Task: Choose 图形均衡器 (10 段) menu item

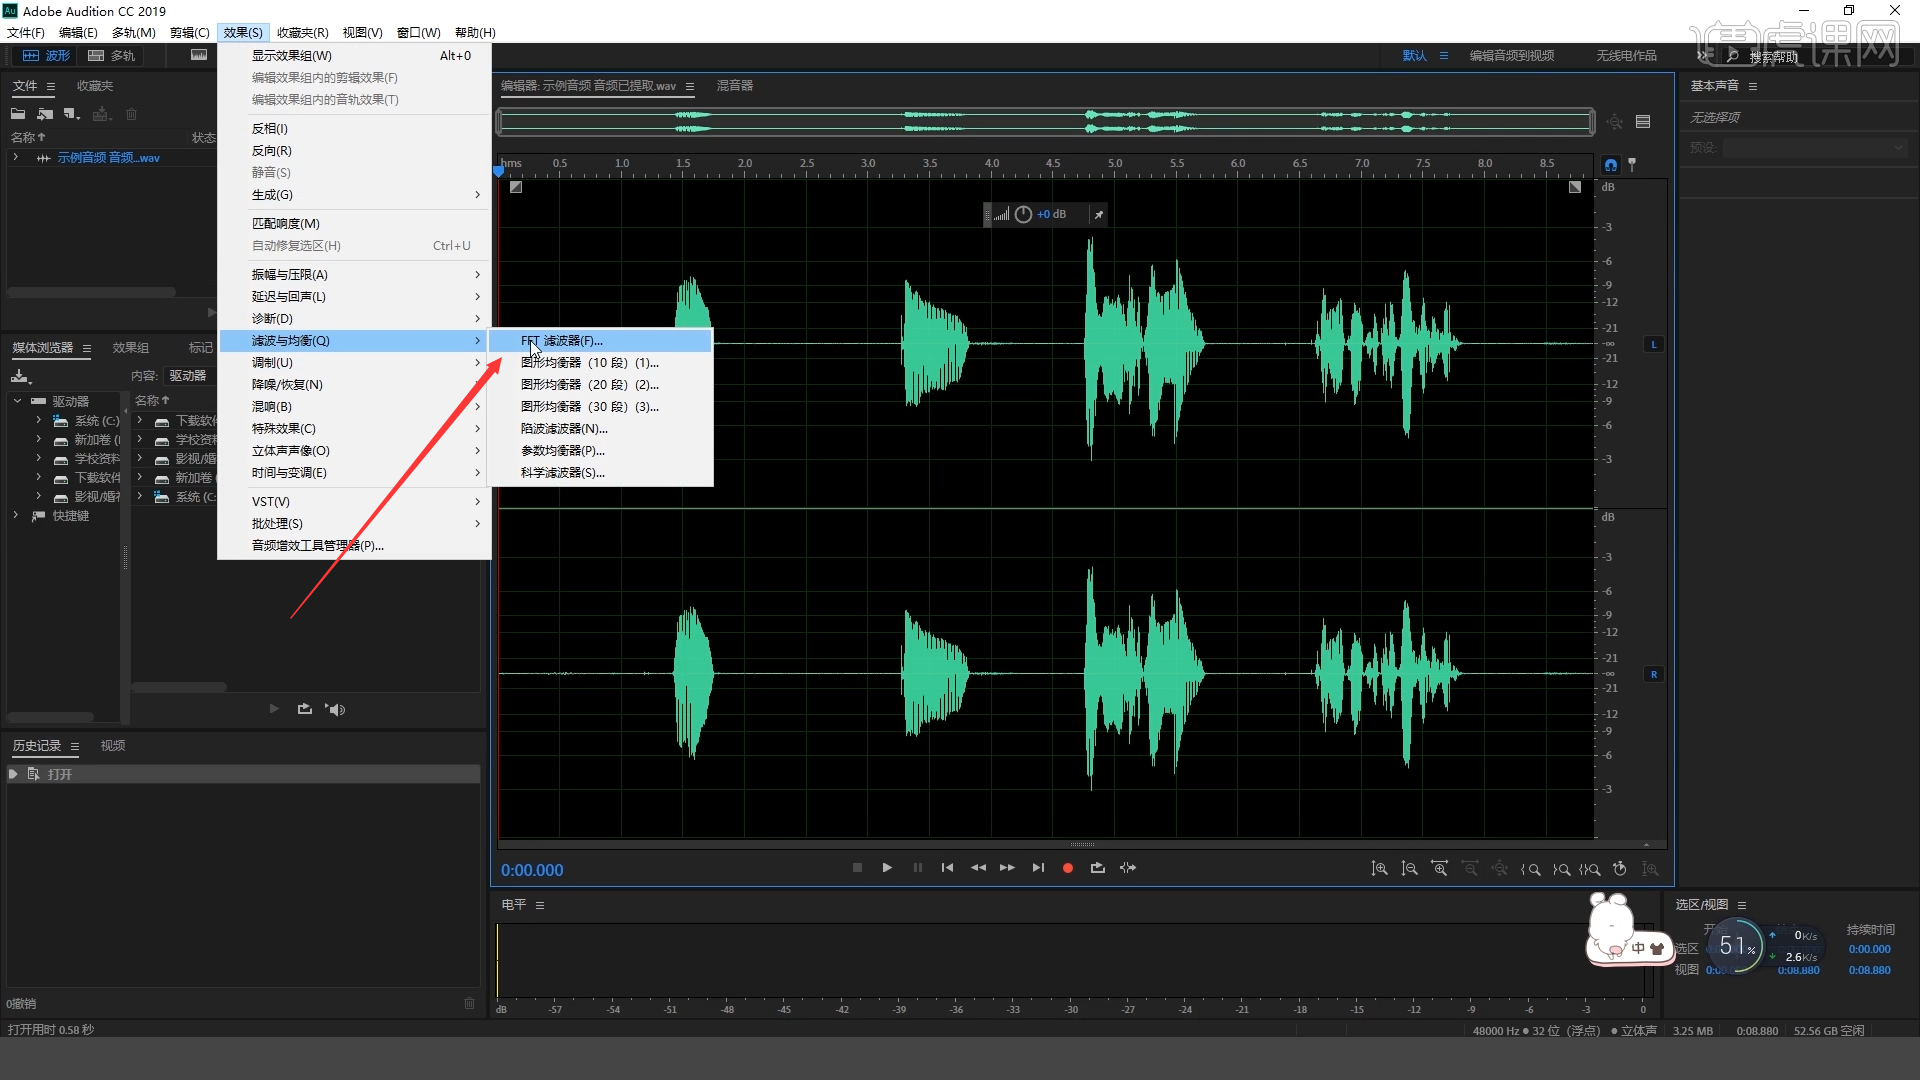Action: (x=601, y=363)
